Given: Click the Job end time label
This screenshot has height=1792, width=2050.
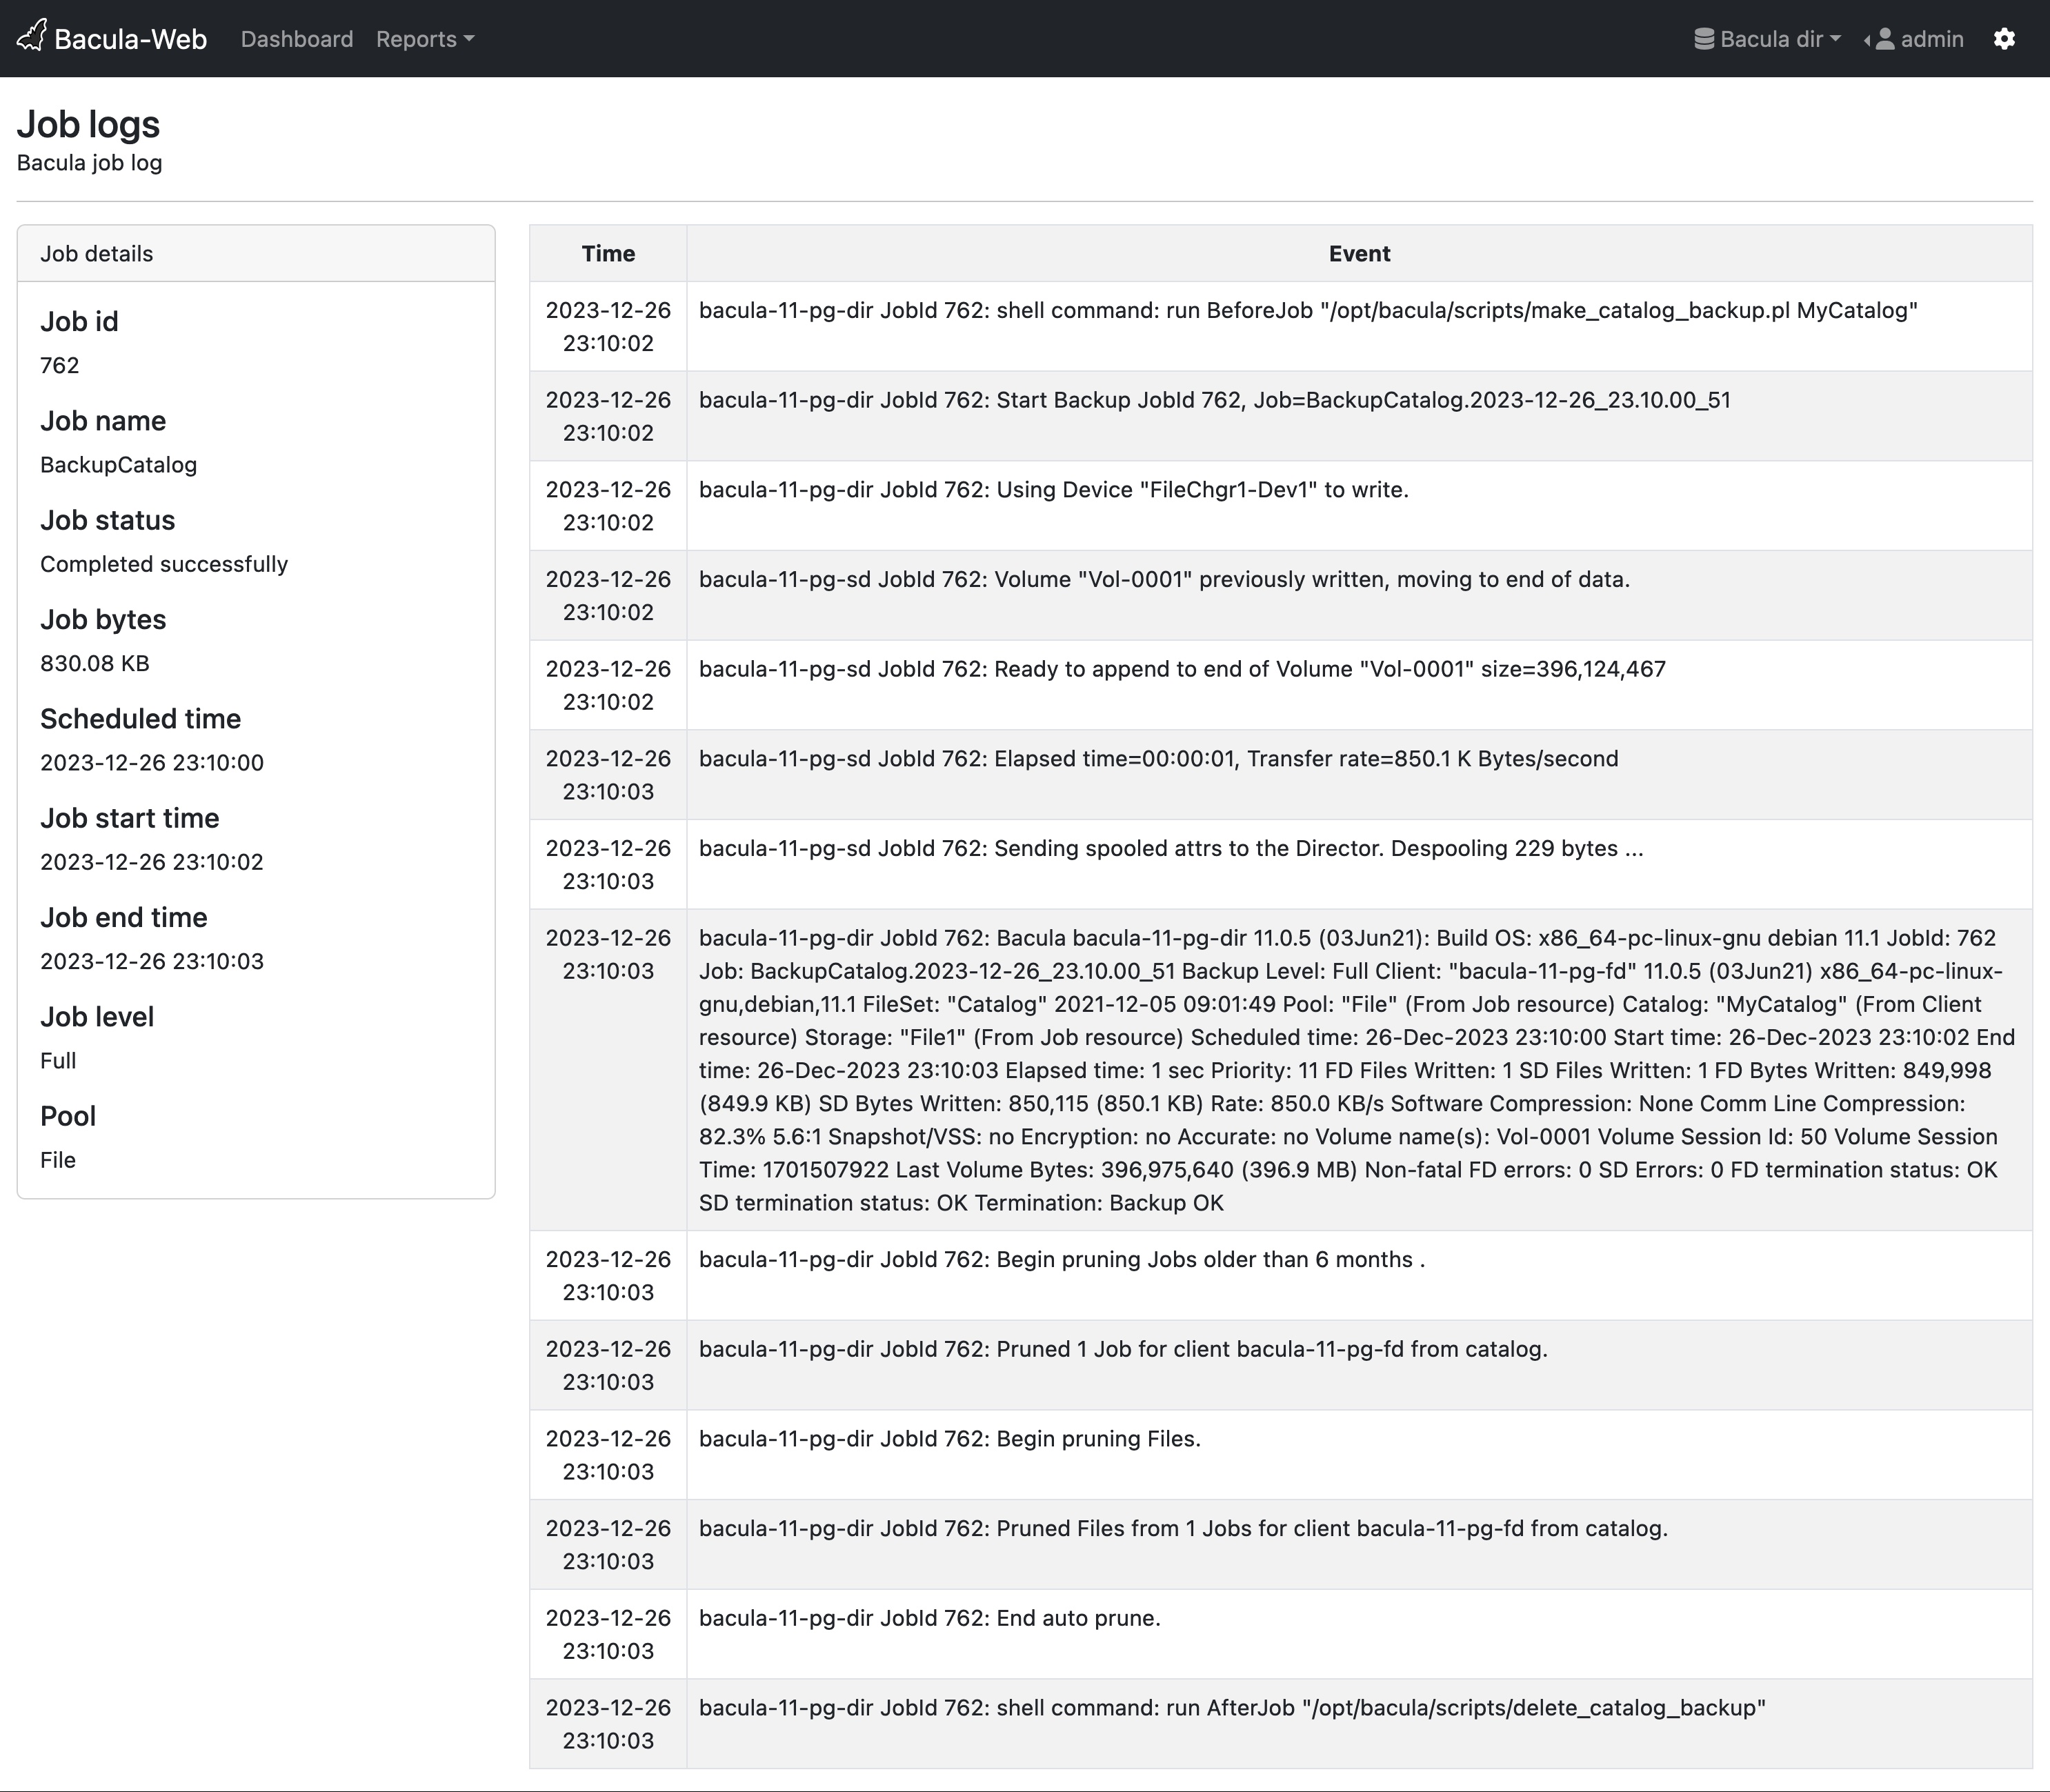Looking at the screenshot, I should click(x=124, y=918).
